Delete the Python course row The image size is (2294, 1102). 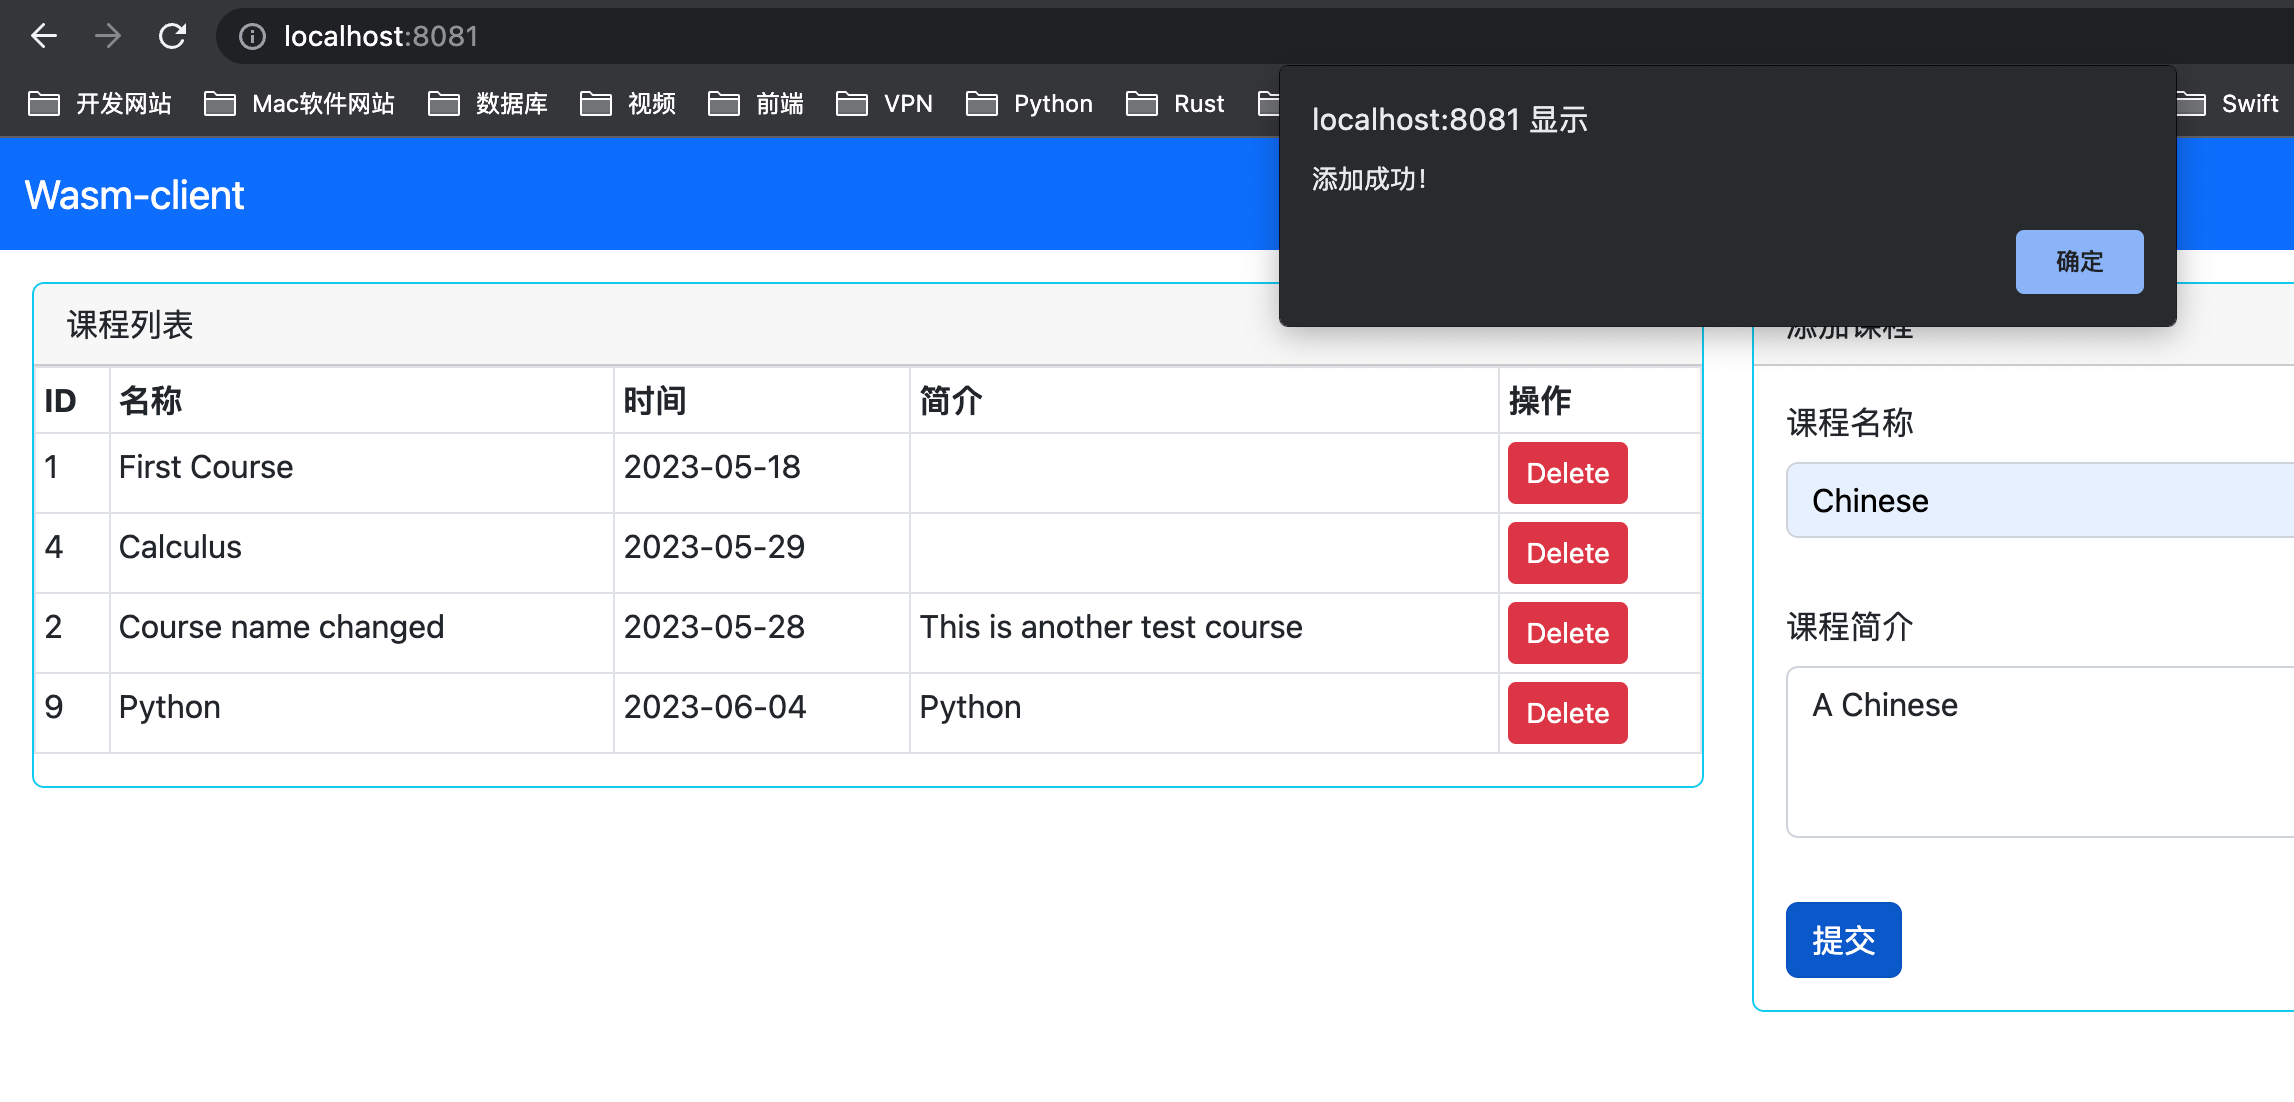click(x=1567, y=713)
